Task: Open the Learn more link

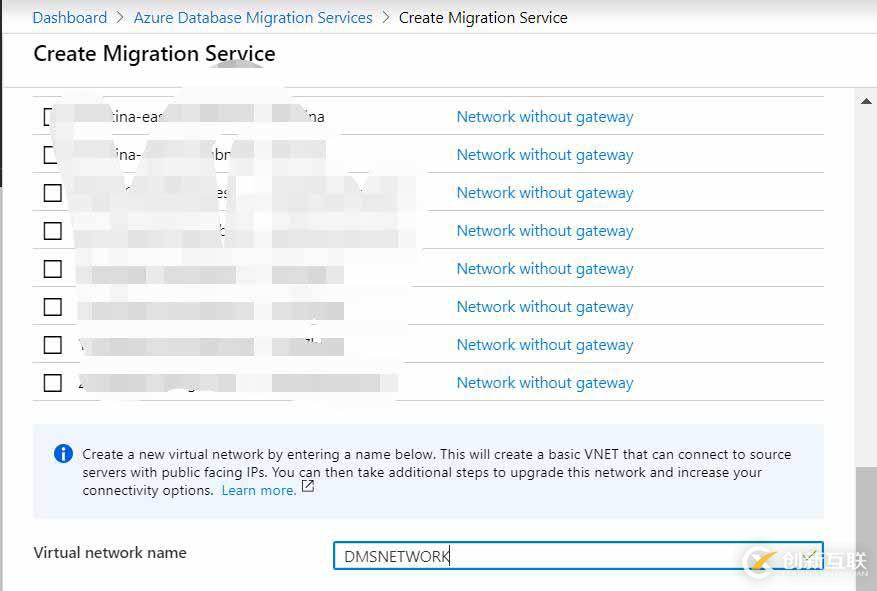Action: [x=258, y=490]
